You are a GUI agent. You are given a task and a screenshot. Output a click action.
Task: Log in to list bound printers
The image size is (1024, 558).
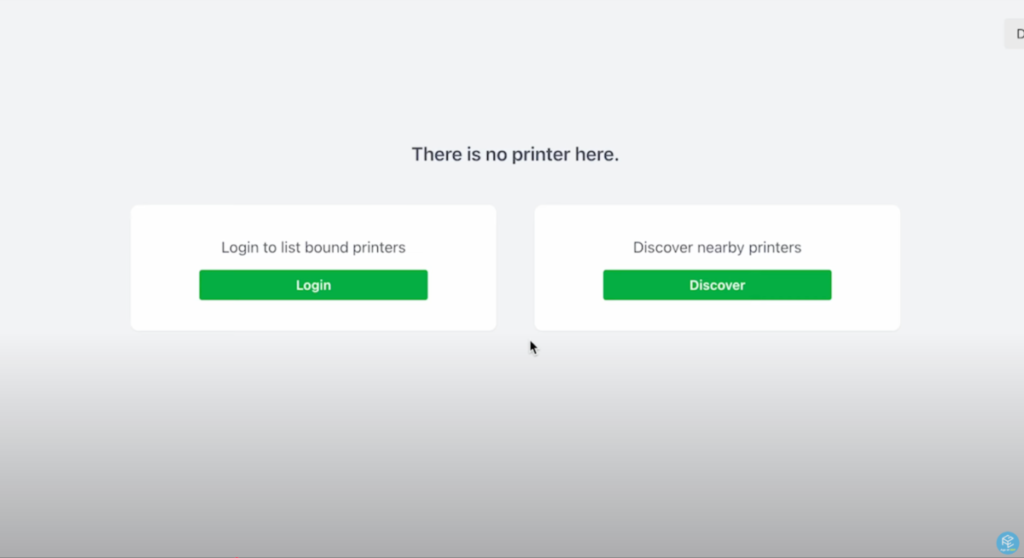(313, 285)
